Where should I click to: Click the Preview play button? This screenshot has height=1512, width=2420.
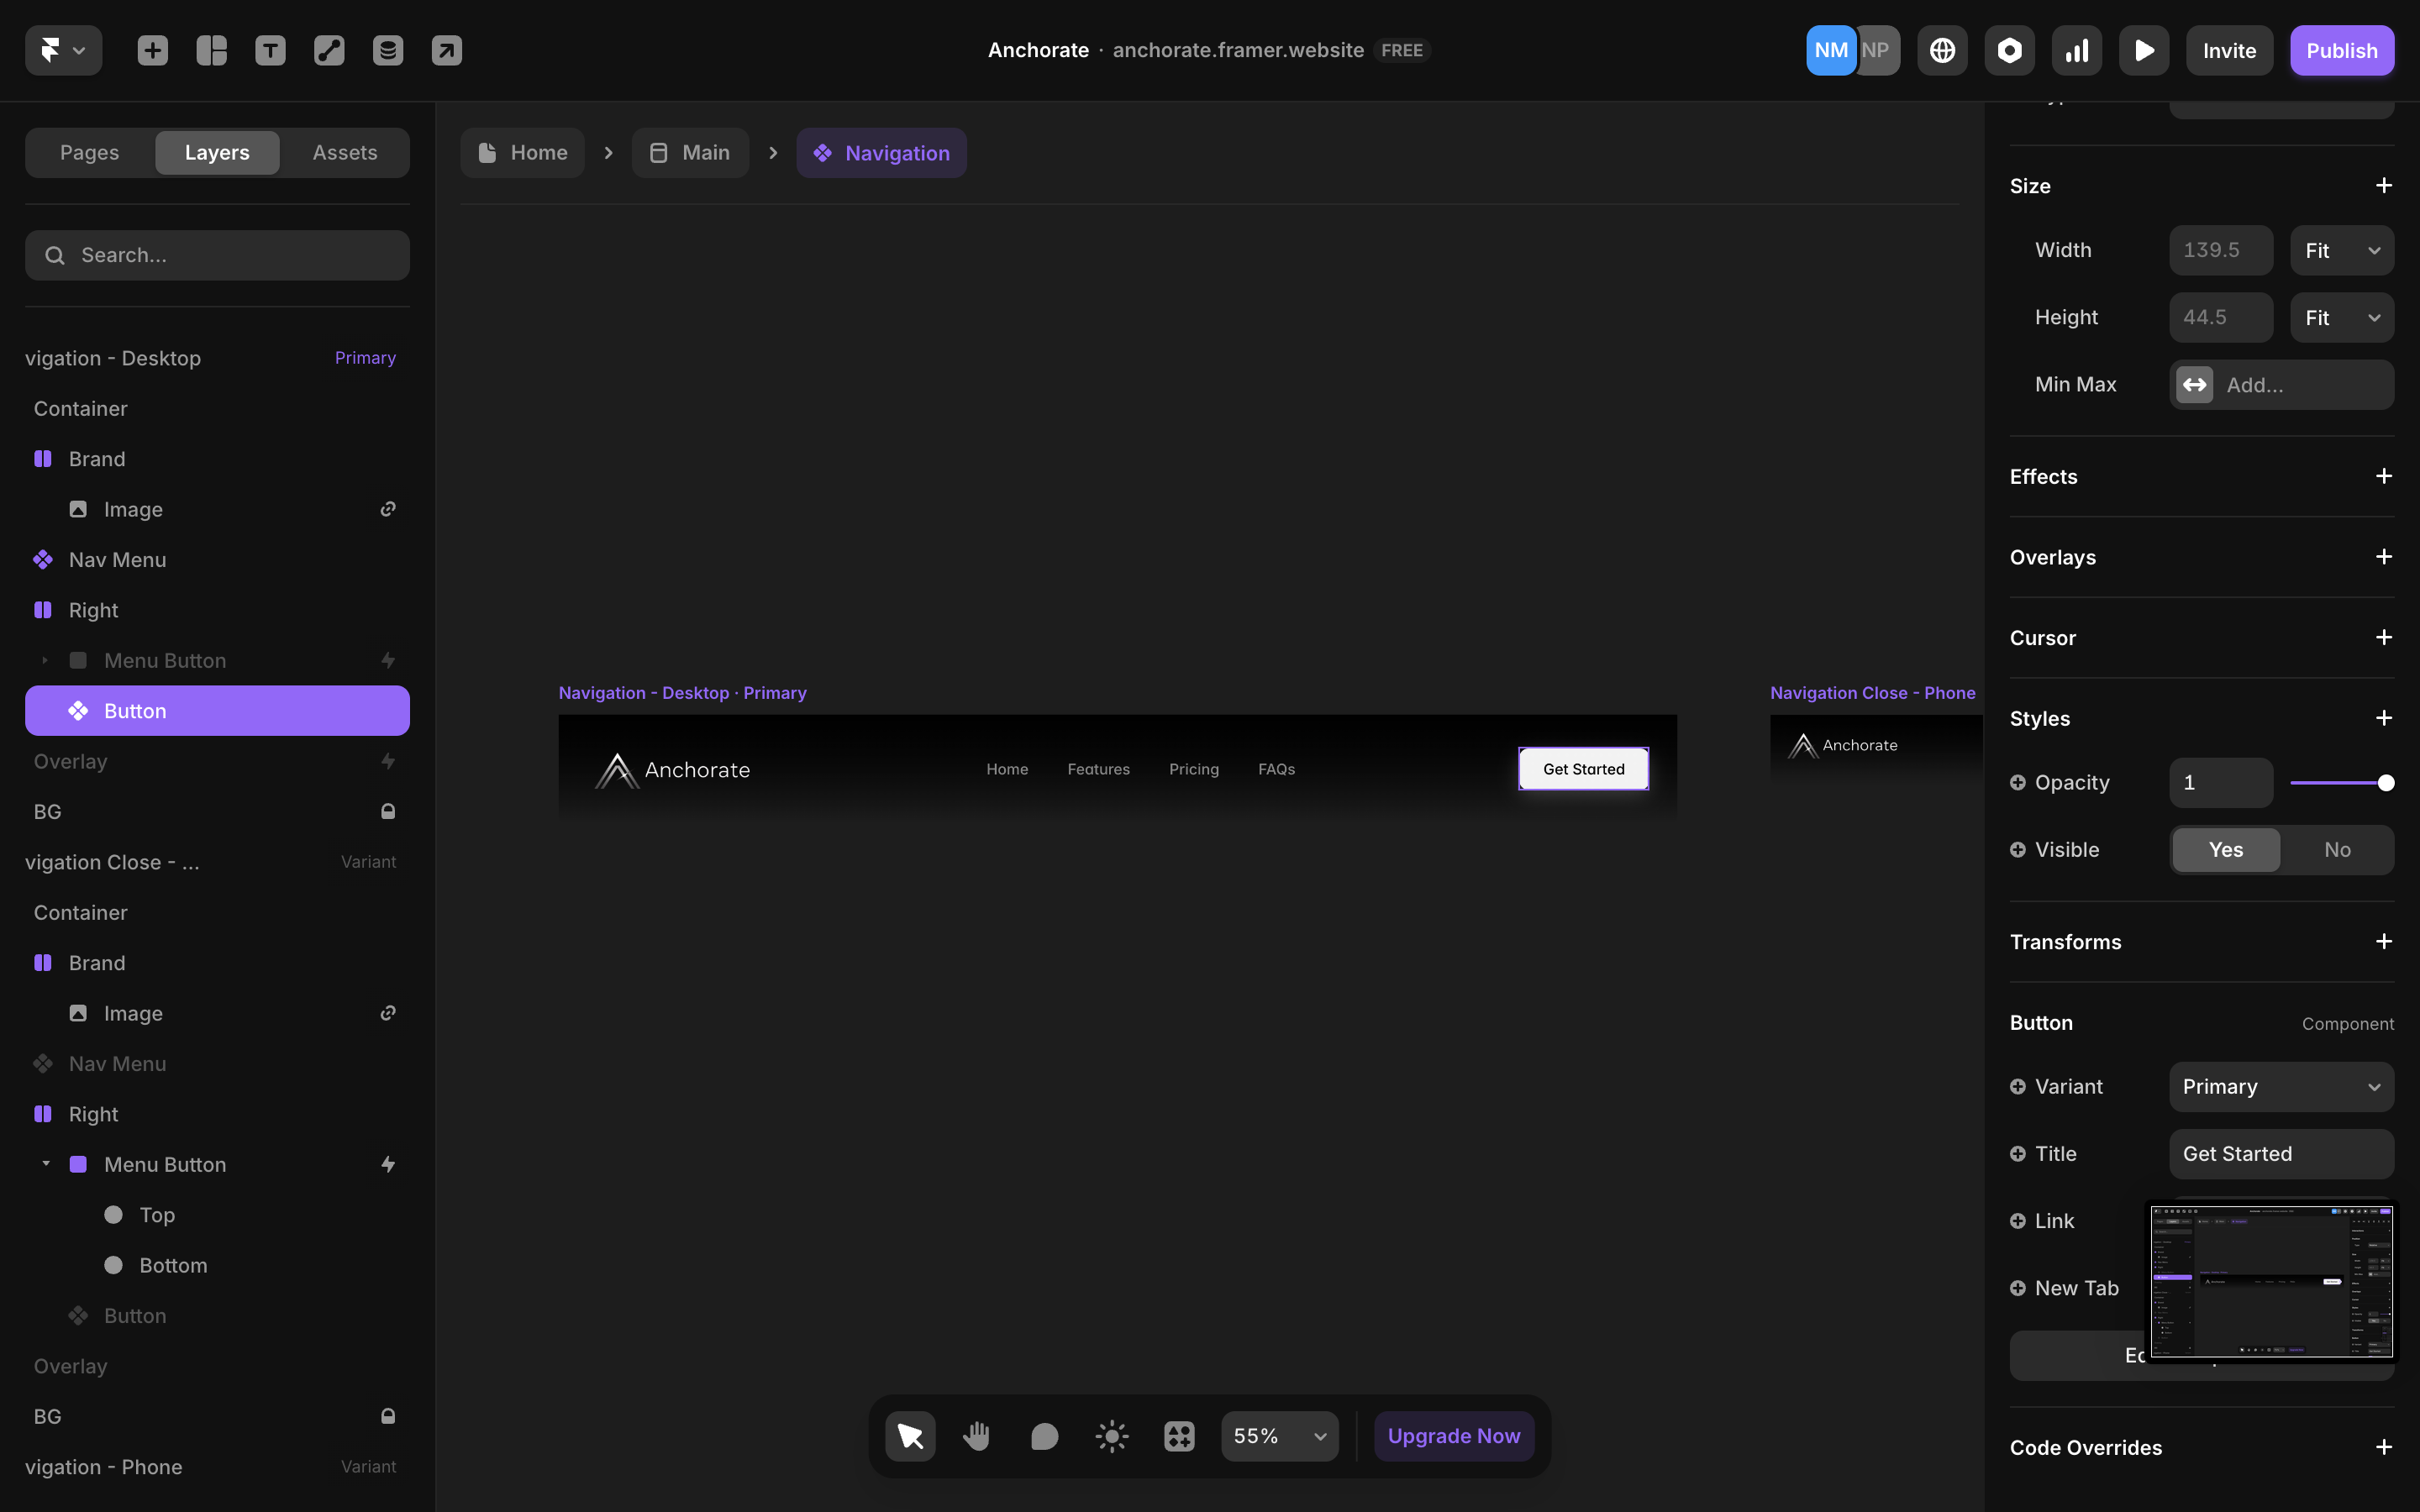pos(2143,50)
